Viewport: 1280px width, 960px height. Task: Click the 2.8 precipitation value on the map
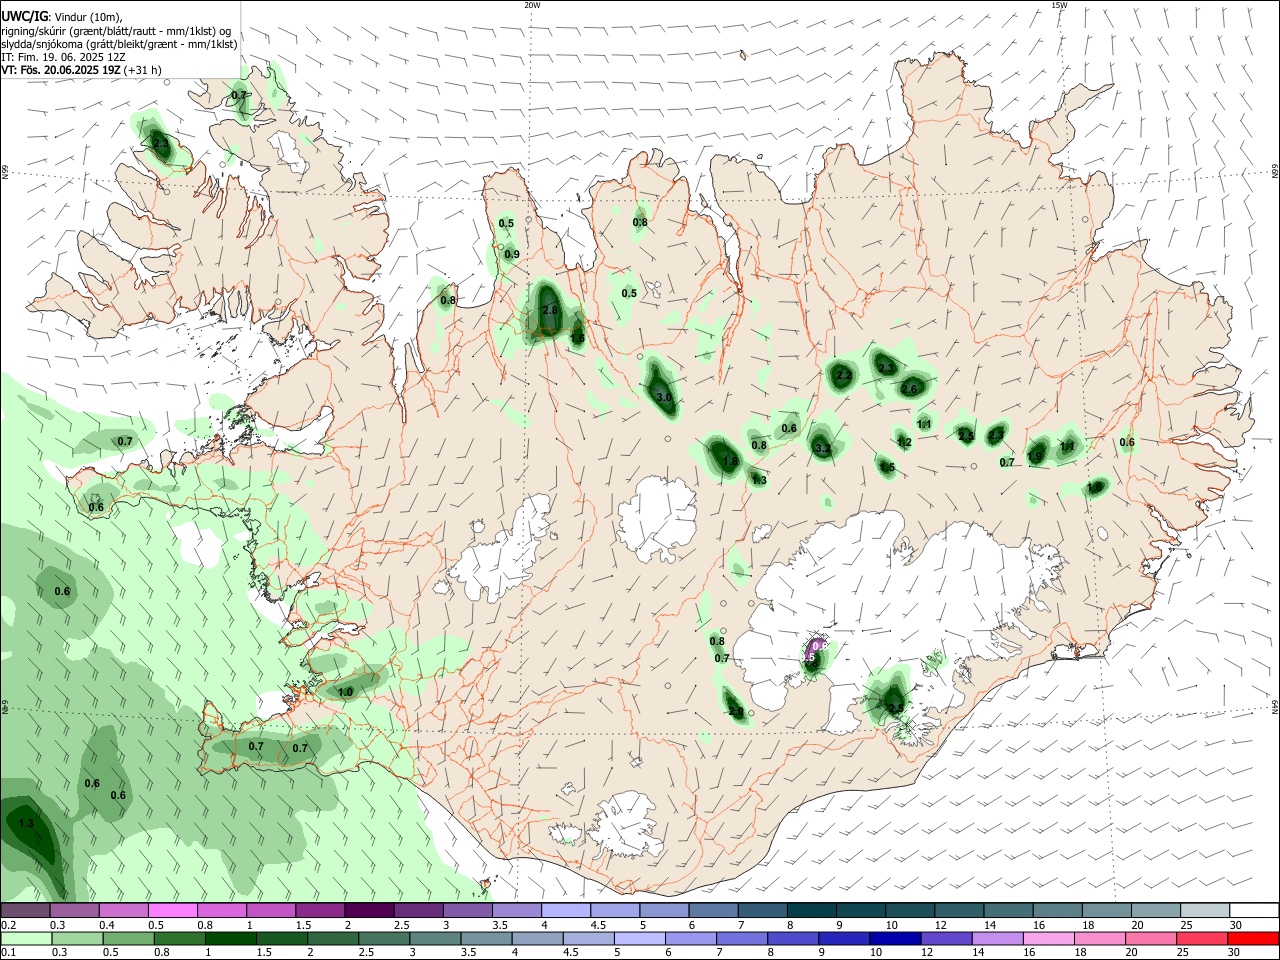[x=549, y=311]
